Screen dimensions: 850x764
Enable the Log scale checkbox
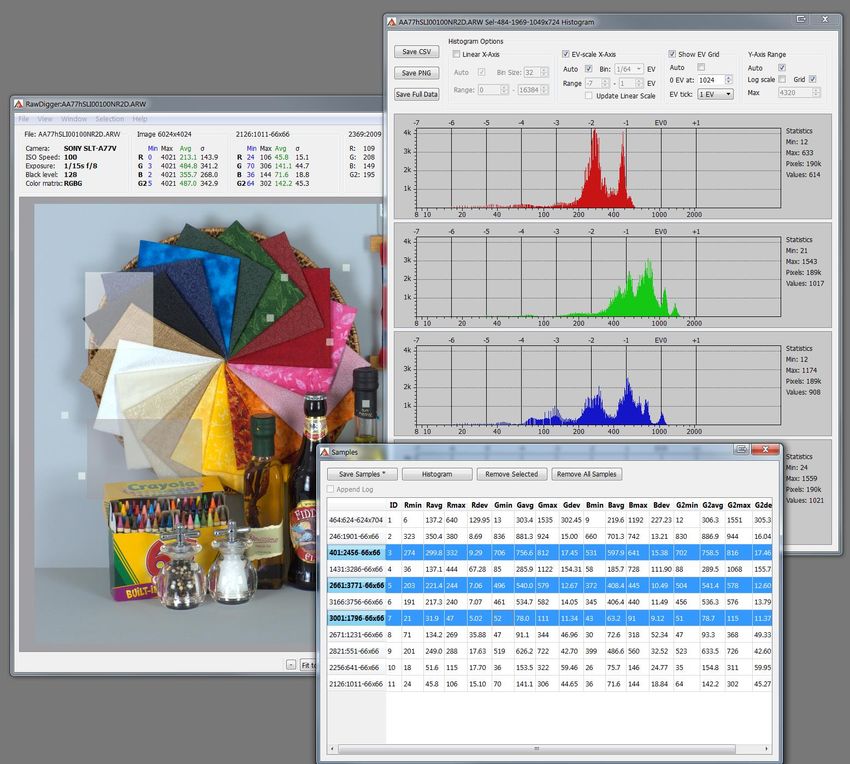[782, 79]
